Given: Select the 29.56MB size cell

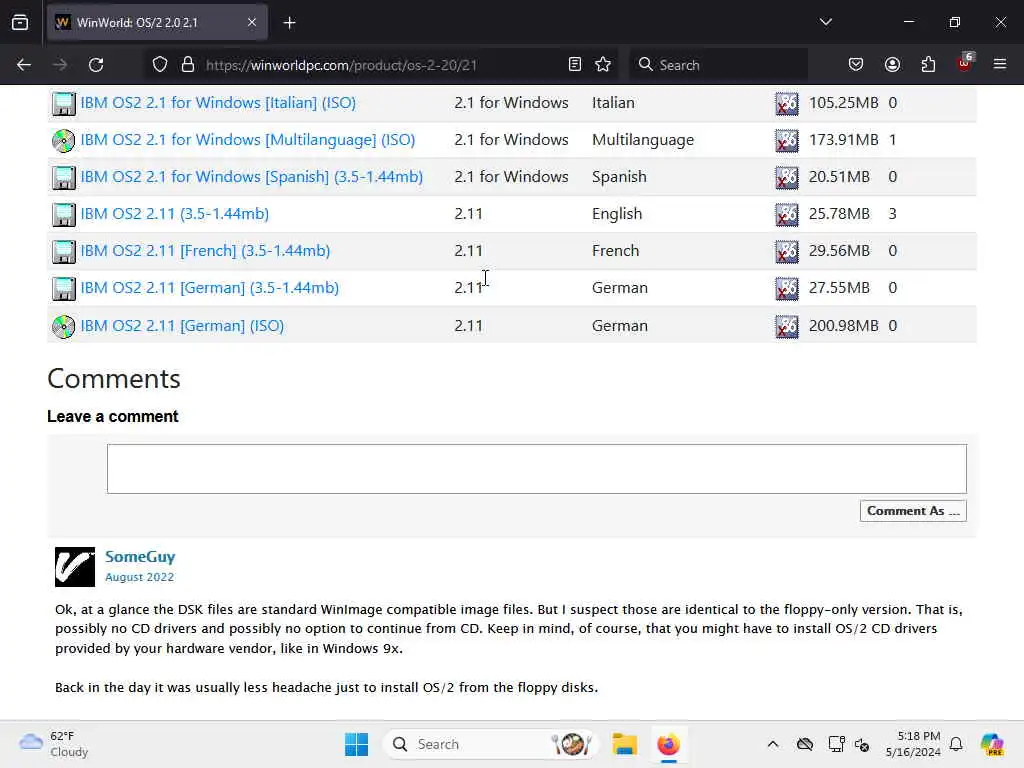Looking at the screenshot, I should coord(839,251).
